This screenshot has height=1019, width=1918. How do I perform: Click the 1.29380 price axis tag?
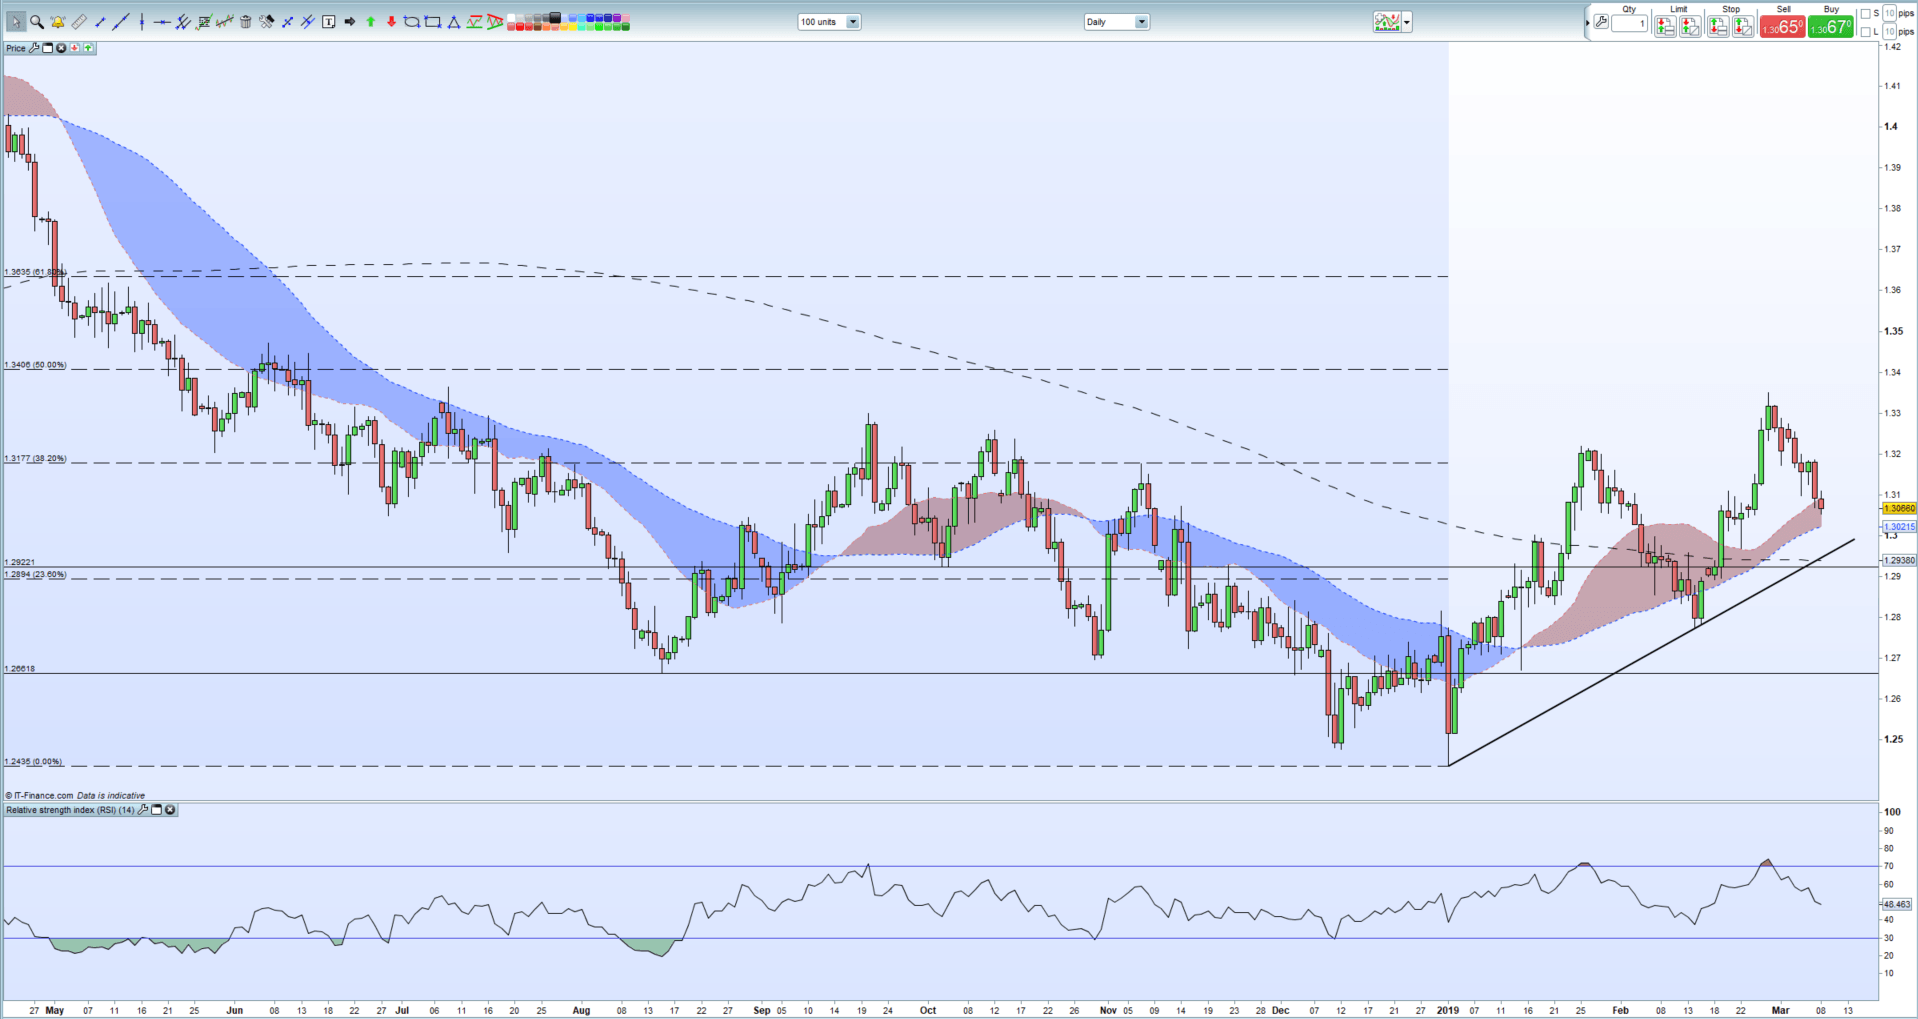[x=1900, y=560]
